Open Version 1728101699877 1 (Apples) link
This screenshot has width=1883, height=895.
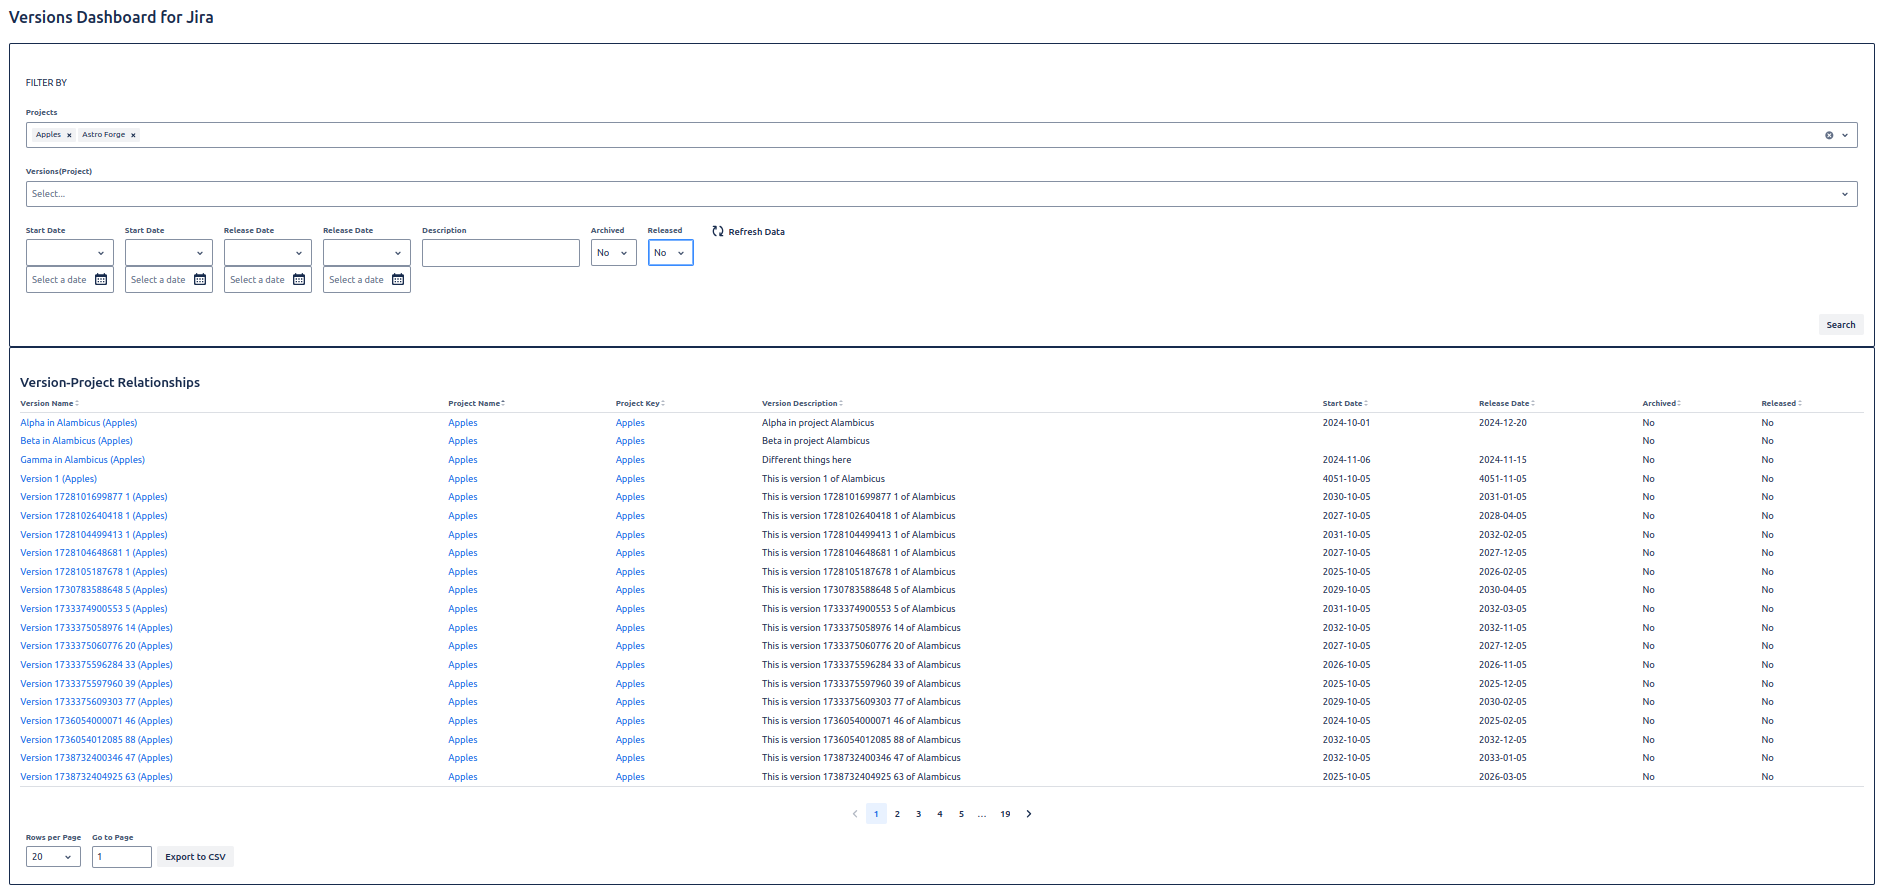click(x=94, y=497)
